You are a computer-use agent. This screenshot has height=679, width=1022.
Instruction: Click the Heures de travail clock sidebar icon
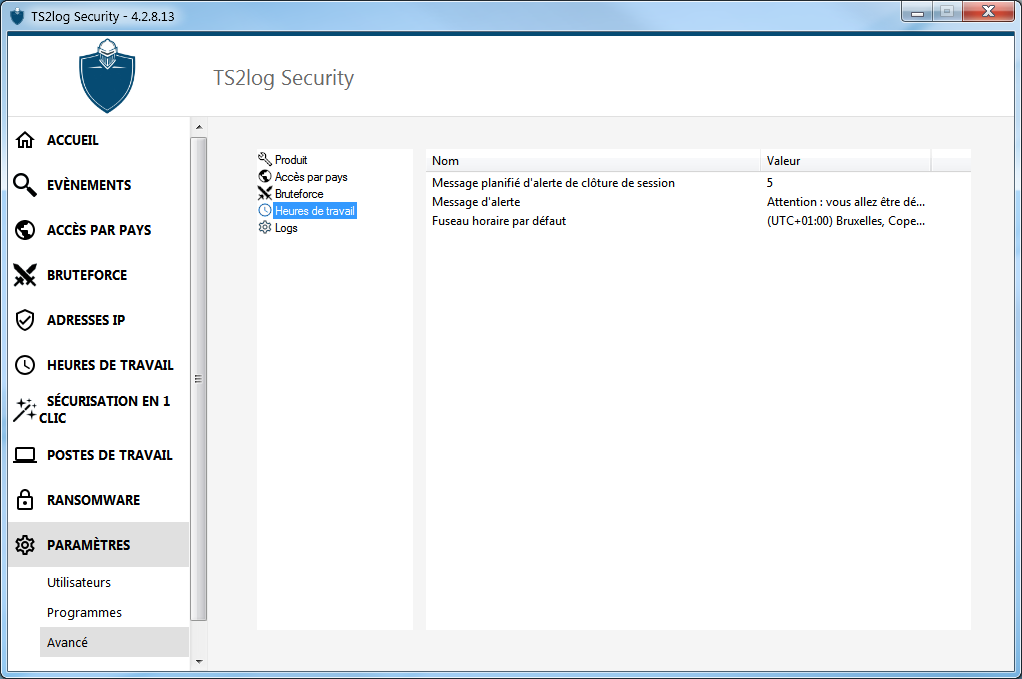(x=25, y=365)
